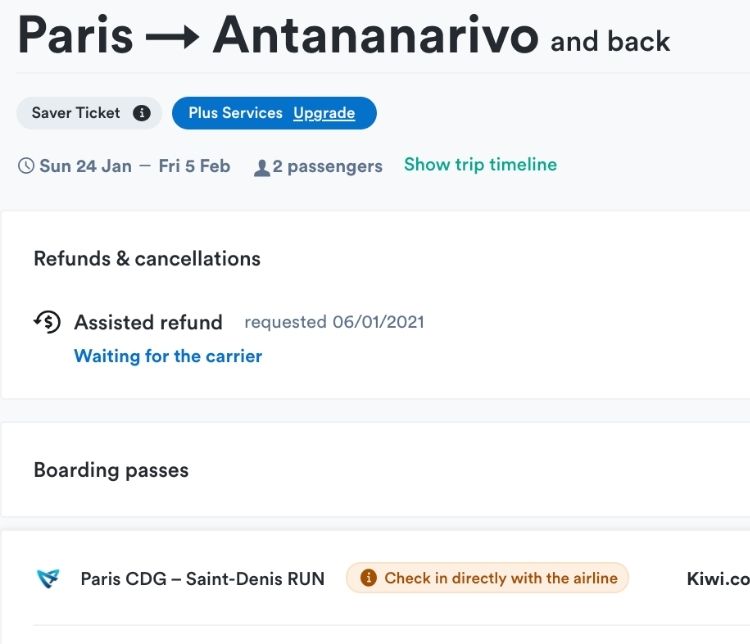Select the Paris CDG – Saint-Denis RUN segment
The width and height of the screenshot is (750, 644).
coord(202,578)
